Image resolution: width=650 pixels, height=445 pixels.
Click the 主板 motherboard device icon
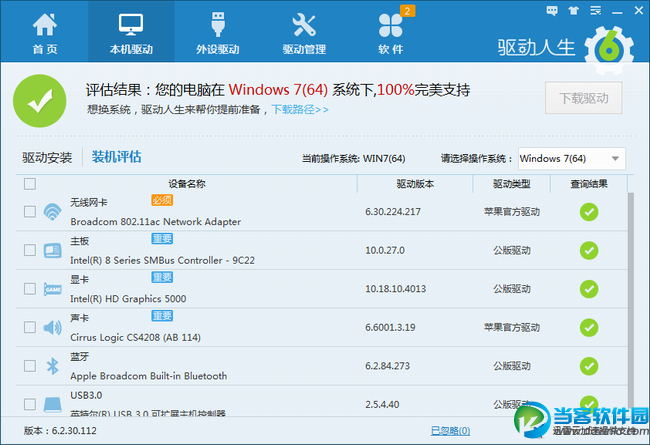(53, 250)
